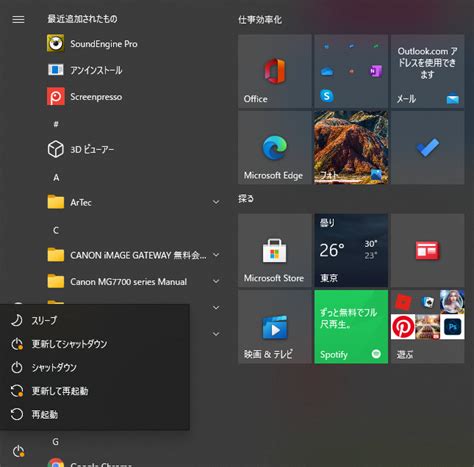Choose 更新してシャットダウン in power menu
The image size is (474, 467).
95,344
